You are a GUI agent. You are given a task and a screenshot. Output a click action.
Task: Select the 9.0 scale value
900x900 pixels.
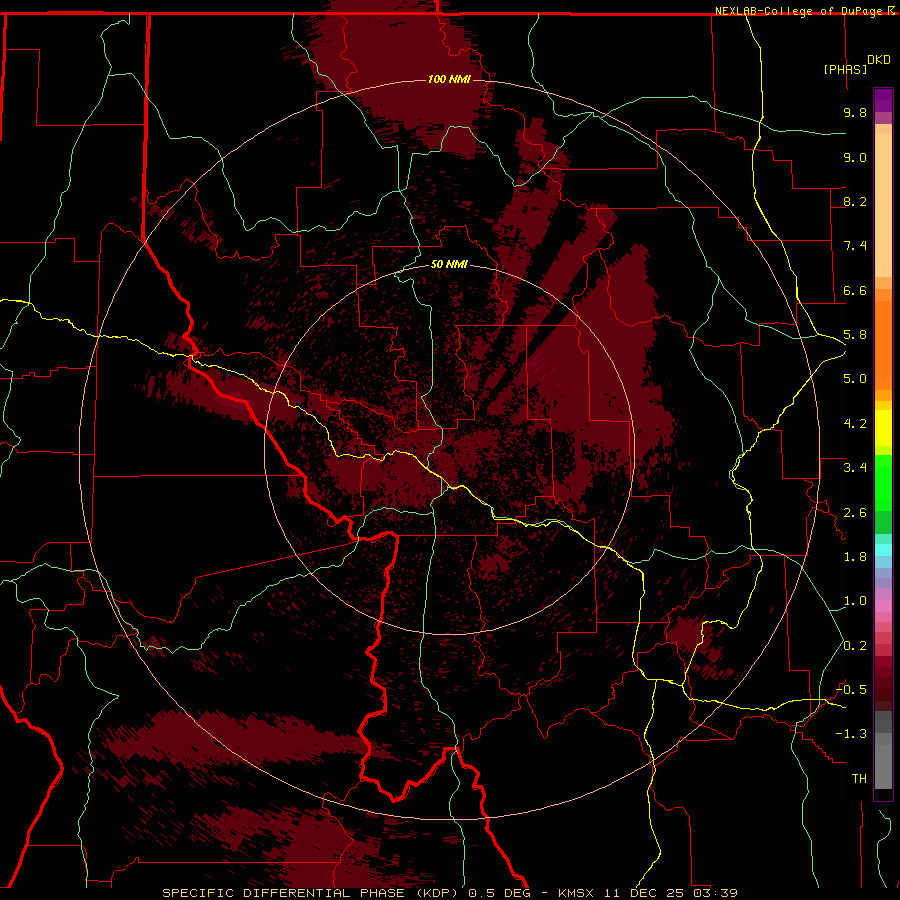pyautogui.click(x=855, y=157)
